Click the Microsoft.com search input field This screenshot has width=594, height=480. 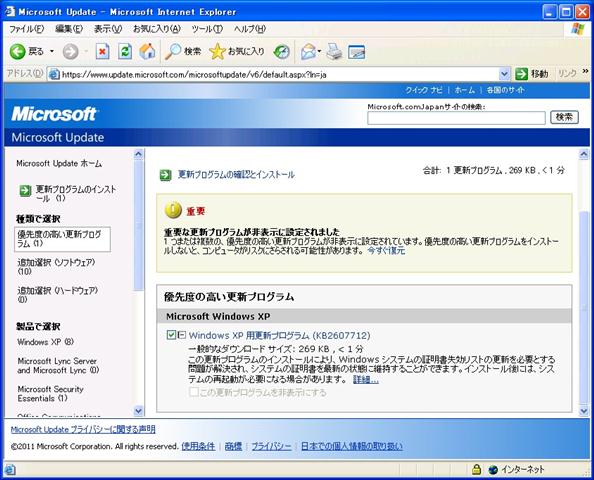(x=456, y=118)
